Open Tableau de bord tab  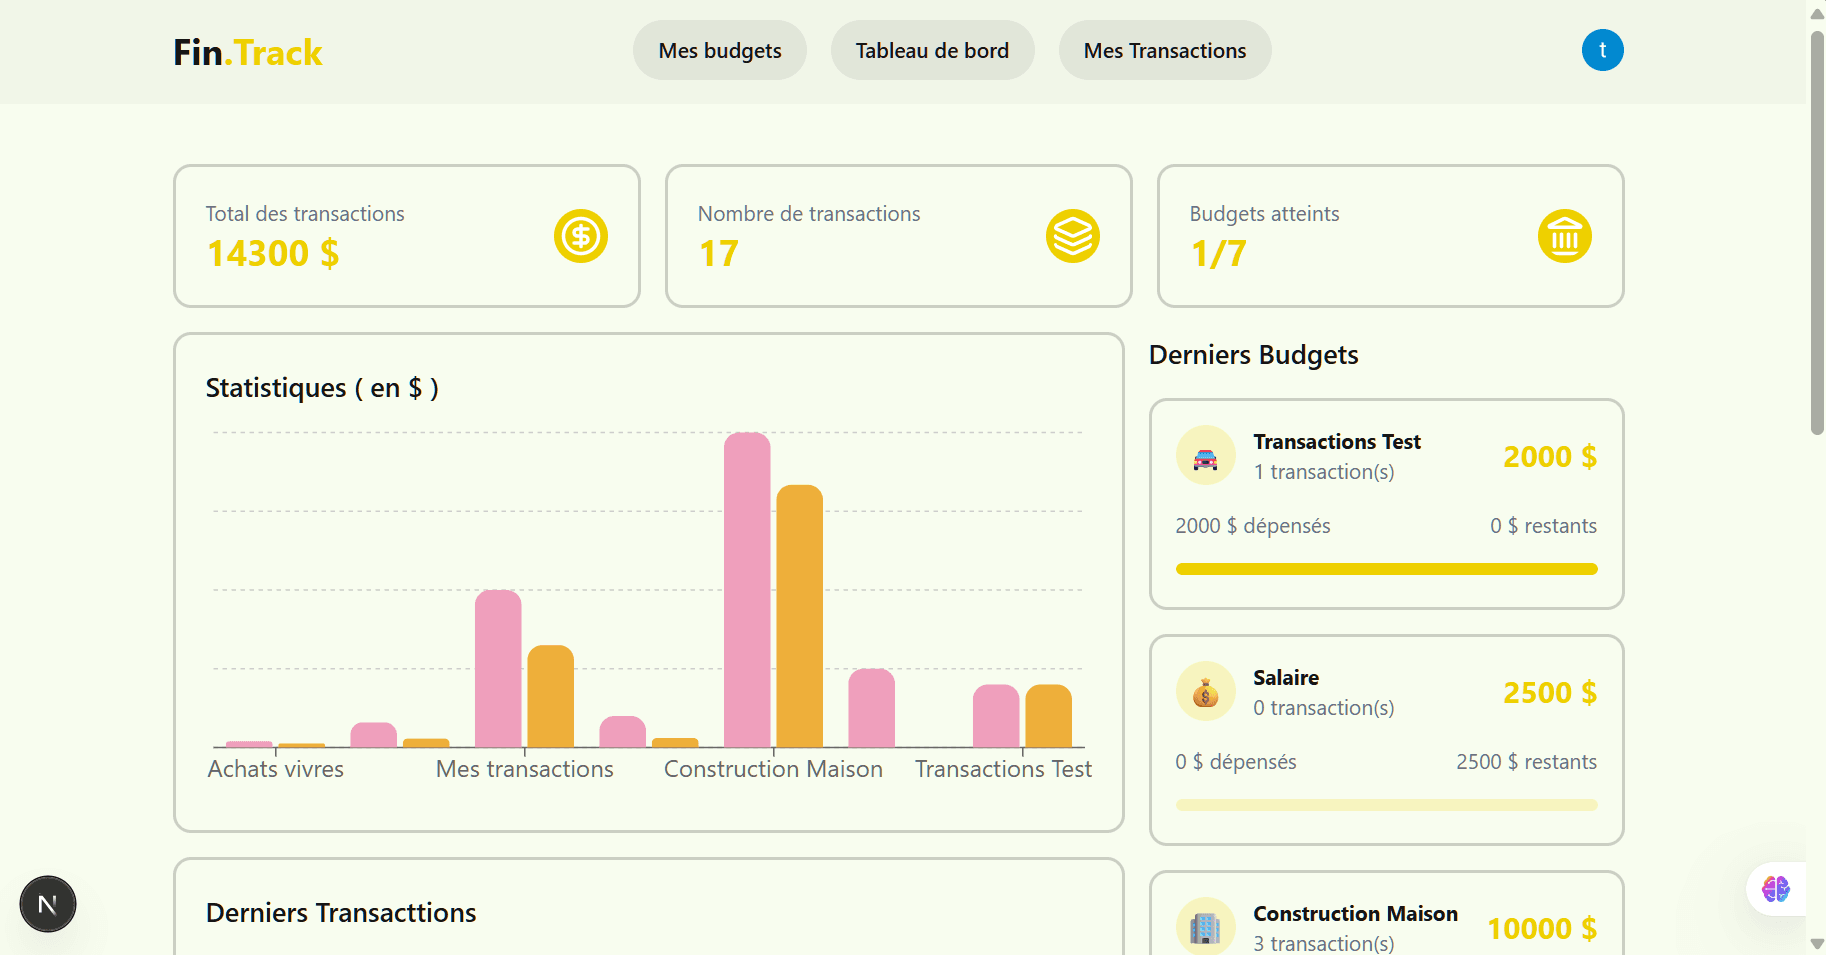(x=932, y=50)
